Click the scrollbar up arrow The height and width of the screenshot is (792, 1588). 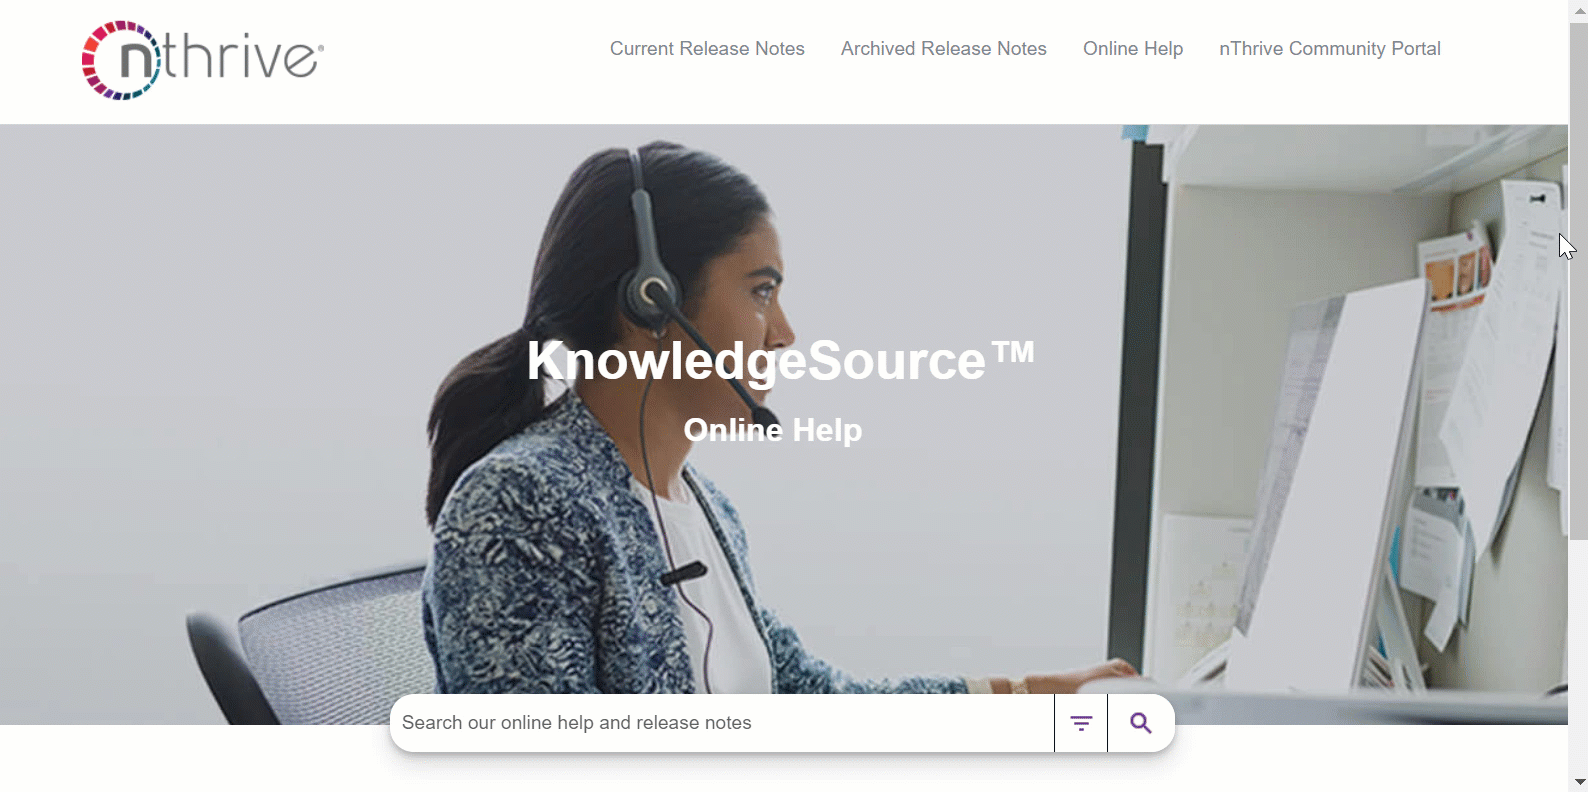coord(1579,9)
